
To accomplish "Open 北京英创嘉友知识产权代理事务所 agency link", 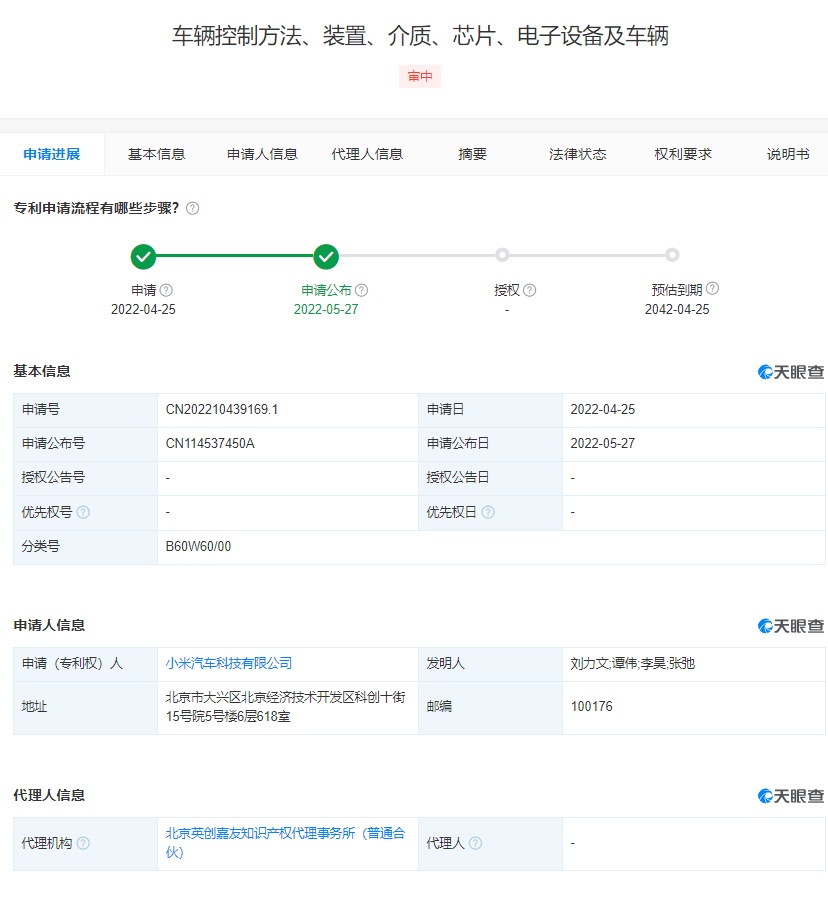I will 285,843.
